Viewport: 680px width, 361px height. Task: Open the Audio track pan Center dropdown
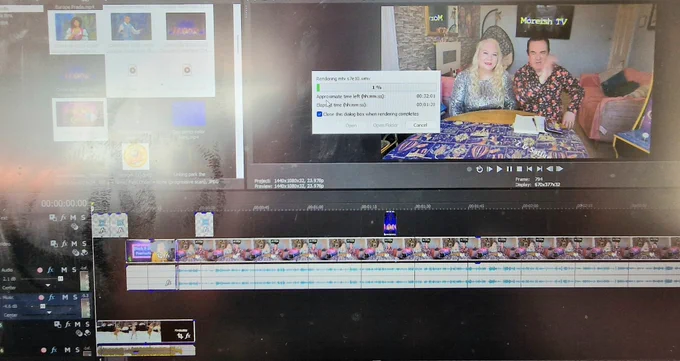48,286
